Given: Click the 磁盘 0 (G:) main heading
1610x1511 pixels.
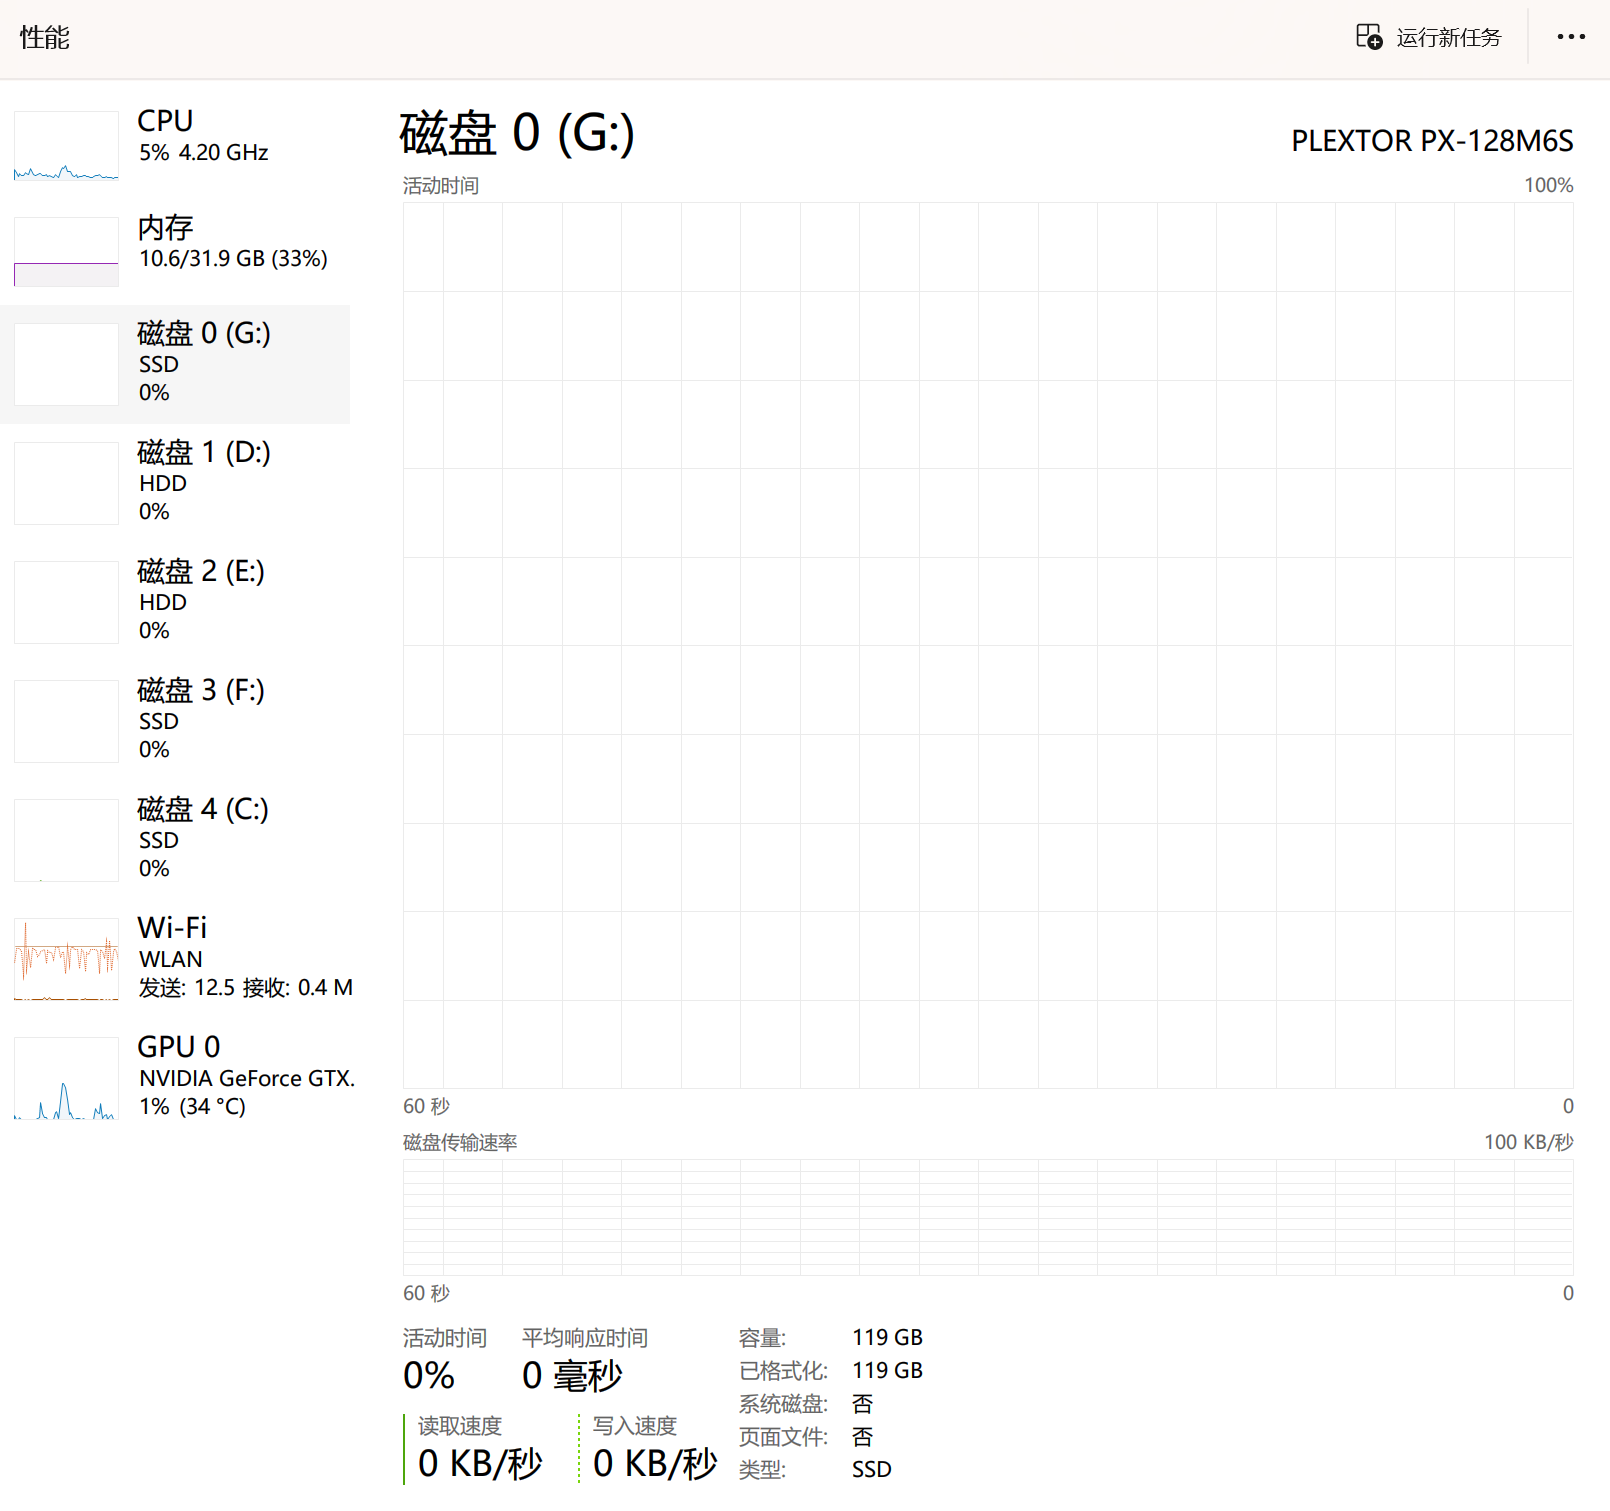Looking at the screenshot, I should pos(517,133).
